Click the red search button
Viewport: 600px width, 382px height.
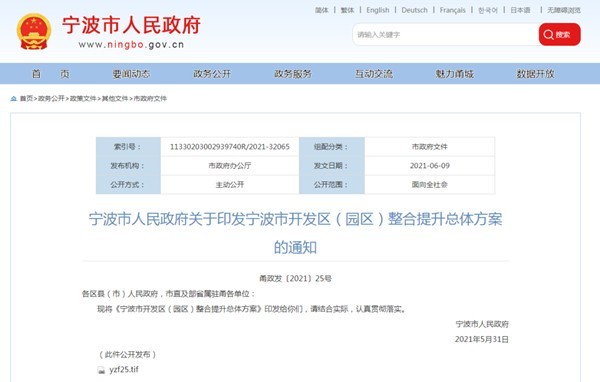pyautogui.click(x=559, y=34)
